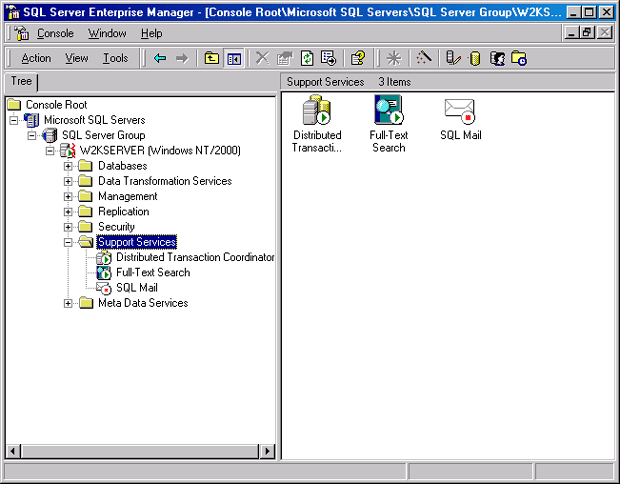Image resolution: width=620 pixels, height=484 pixels.
Task: Select Microsoft SQL Servers label in tree
Action: click(x=95, y=120)
